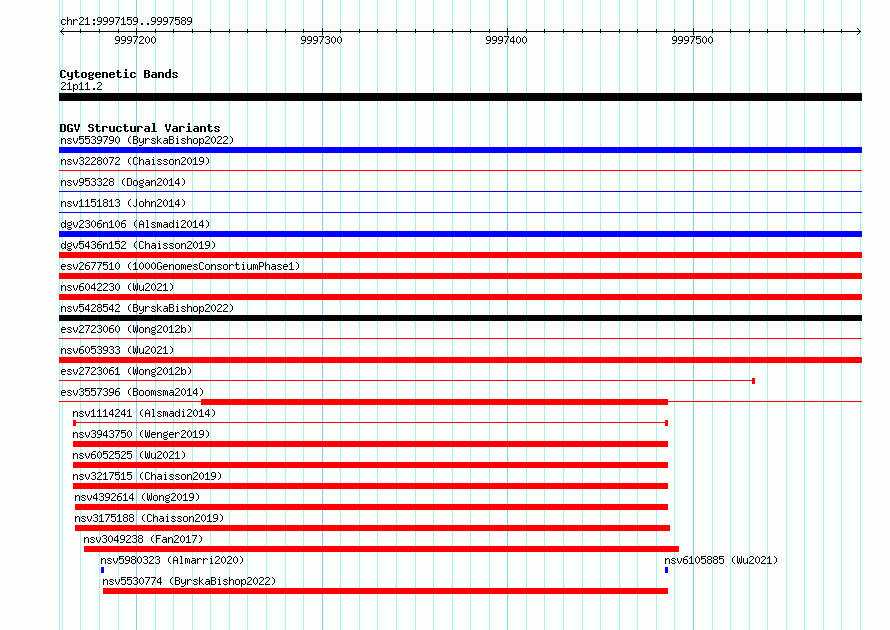Select the nsv3175188 red variant bar

pos(372,528)
